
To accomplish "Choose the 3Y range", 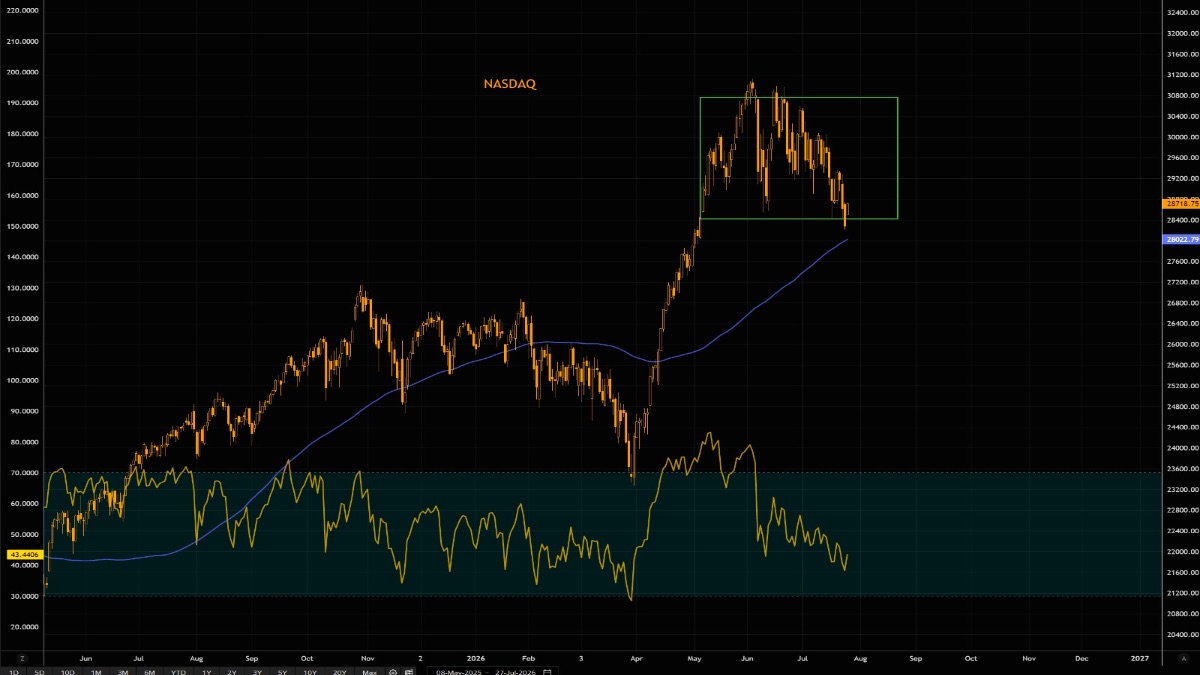I will [257, 672].
